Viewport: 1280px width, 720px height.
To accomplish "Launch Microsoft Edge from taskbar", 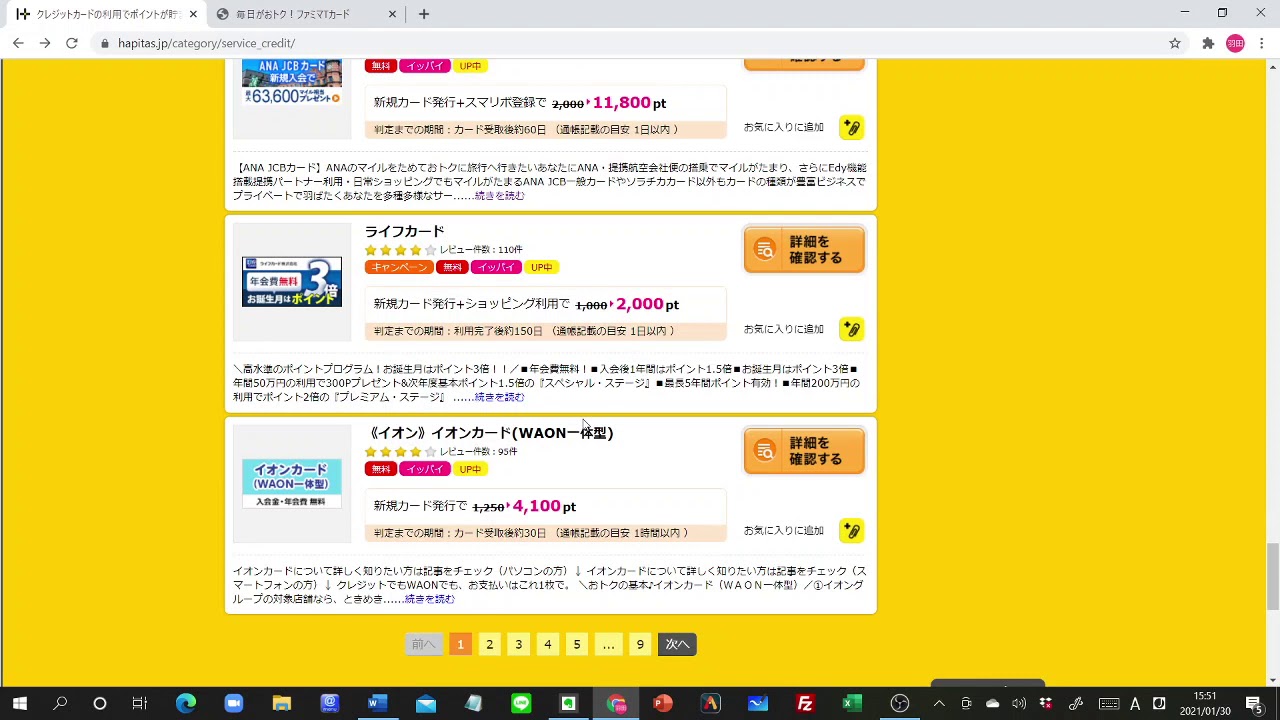I will pyautogui.click(x=186, y=703).
